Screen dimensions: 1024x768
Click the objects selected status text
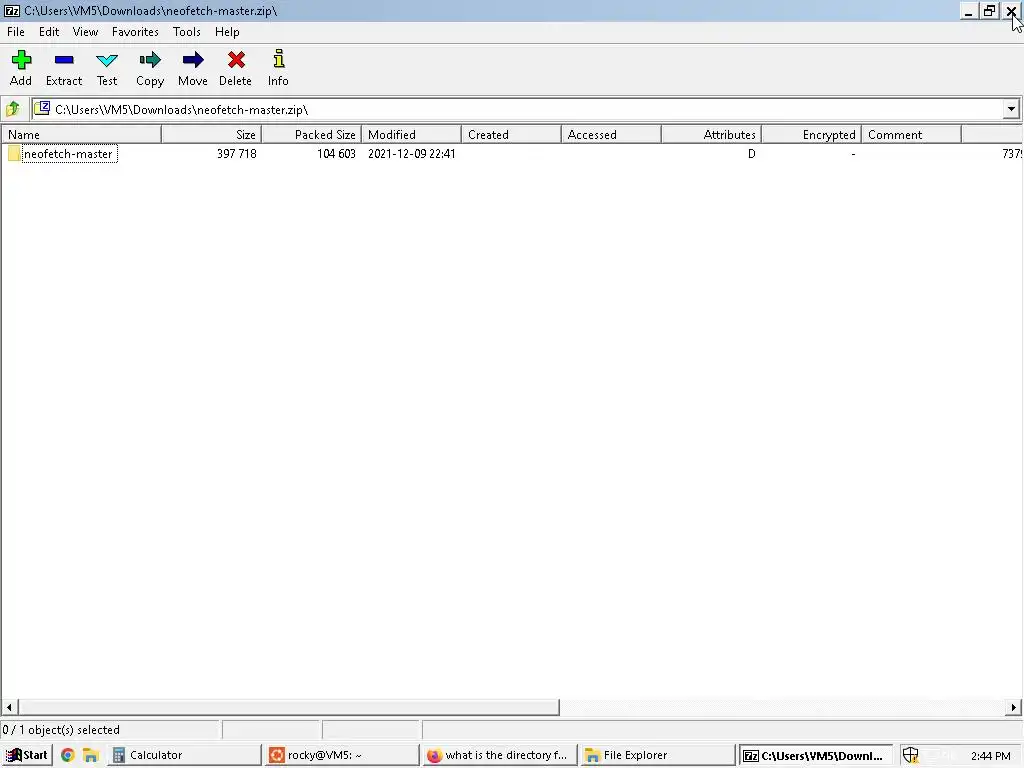point(61,730)
